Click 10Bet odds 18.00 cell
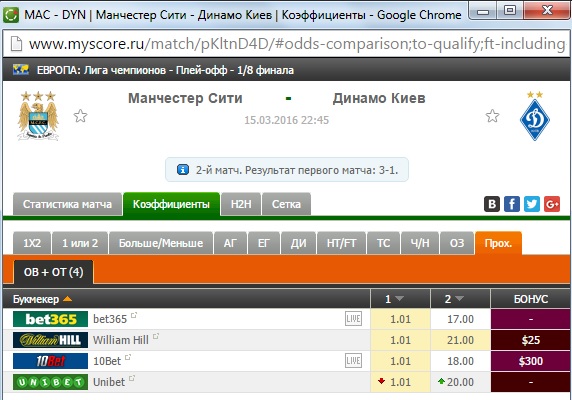Screen dimensions: 572x400 point(460,361)
